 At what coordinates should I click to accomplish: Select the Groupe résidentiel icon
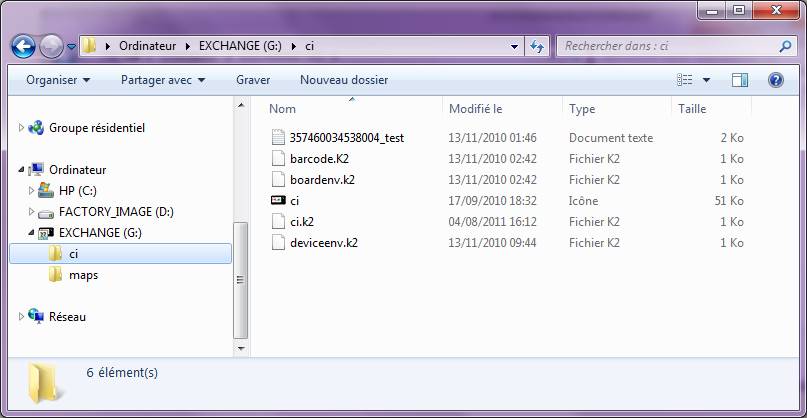tap(36, 128)
